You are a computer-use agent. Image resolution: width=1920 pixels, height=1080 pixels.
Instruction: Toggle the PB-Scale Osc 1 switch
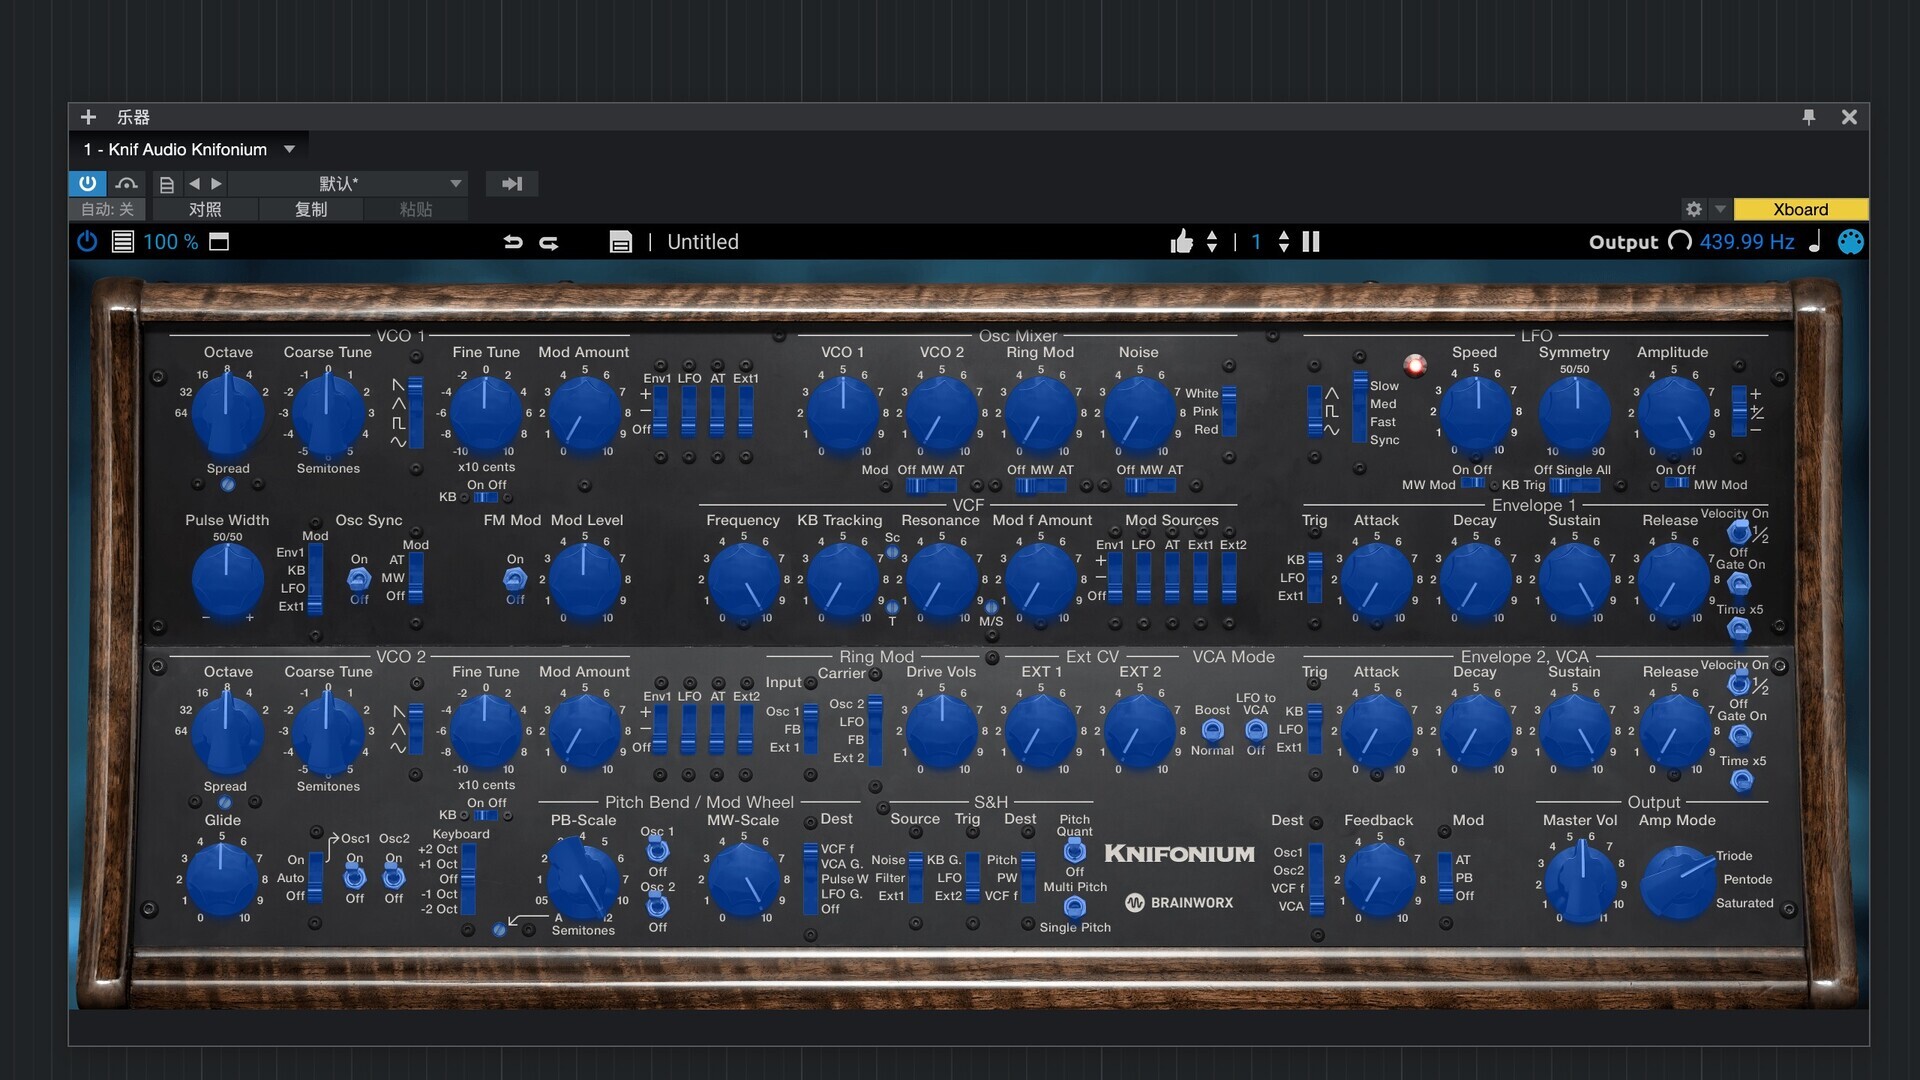tap(657, 850)
